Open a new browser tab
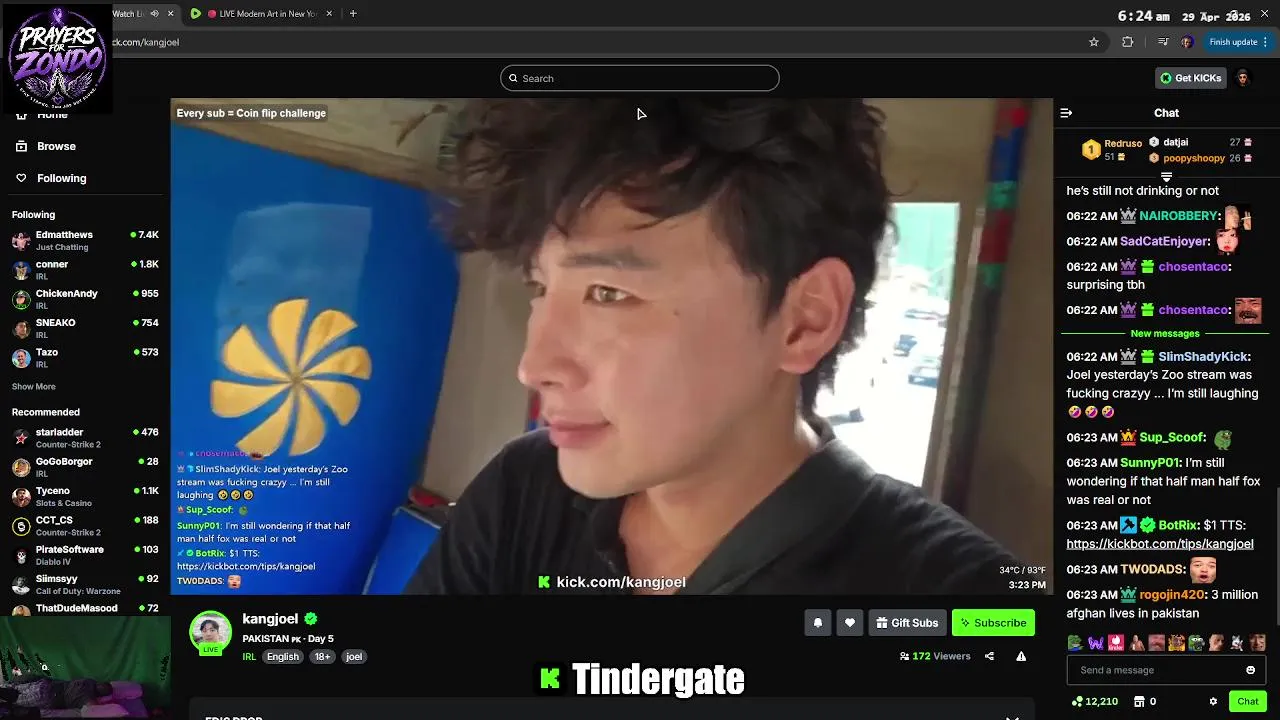This screenshot has height=720, width=1280. (353, 13)
